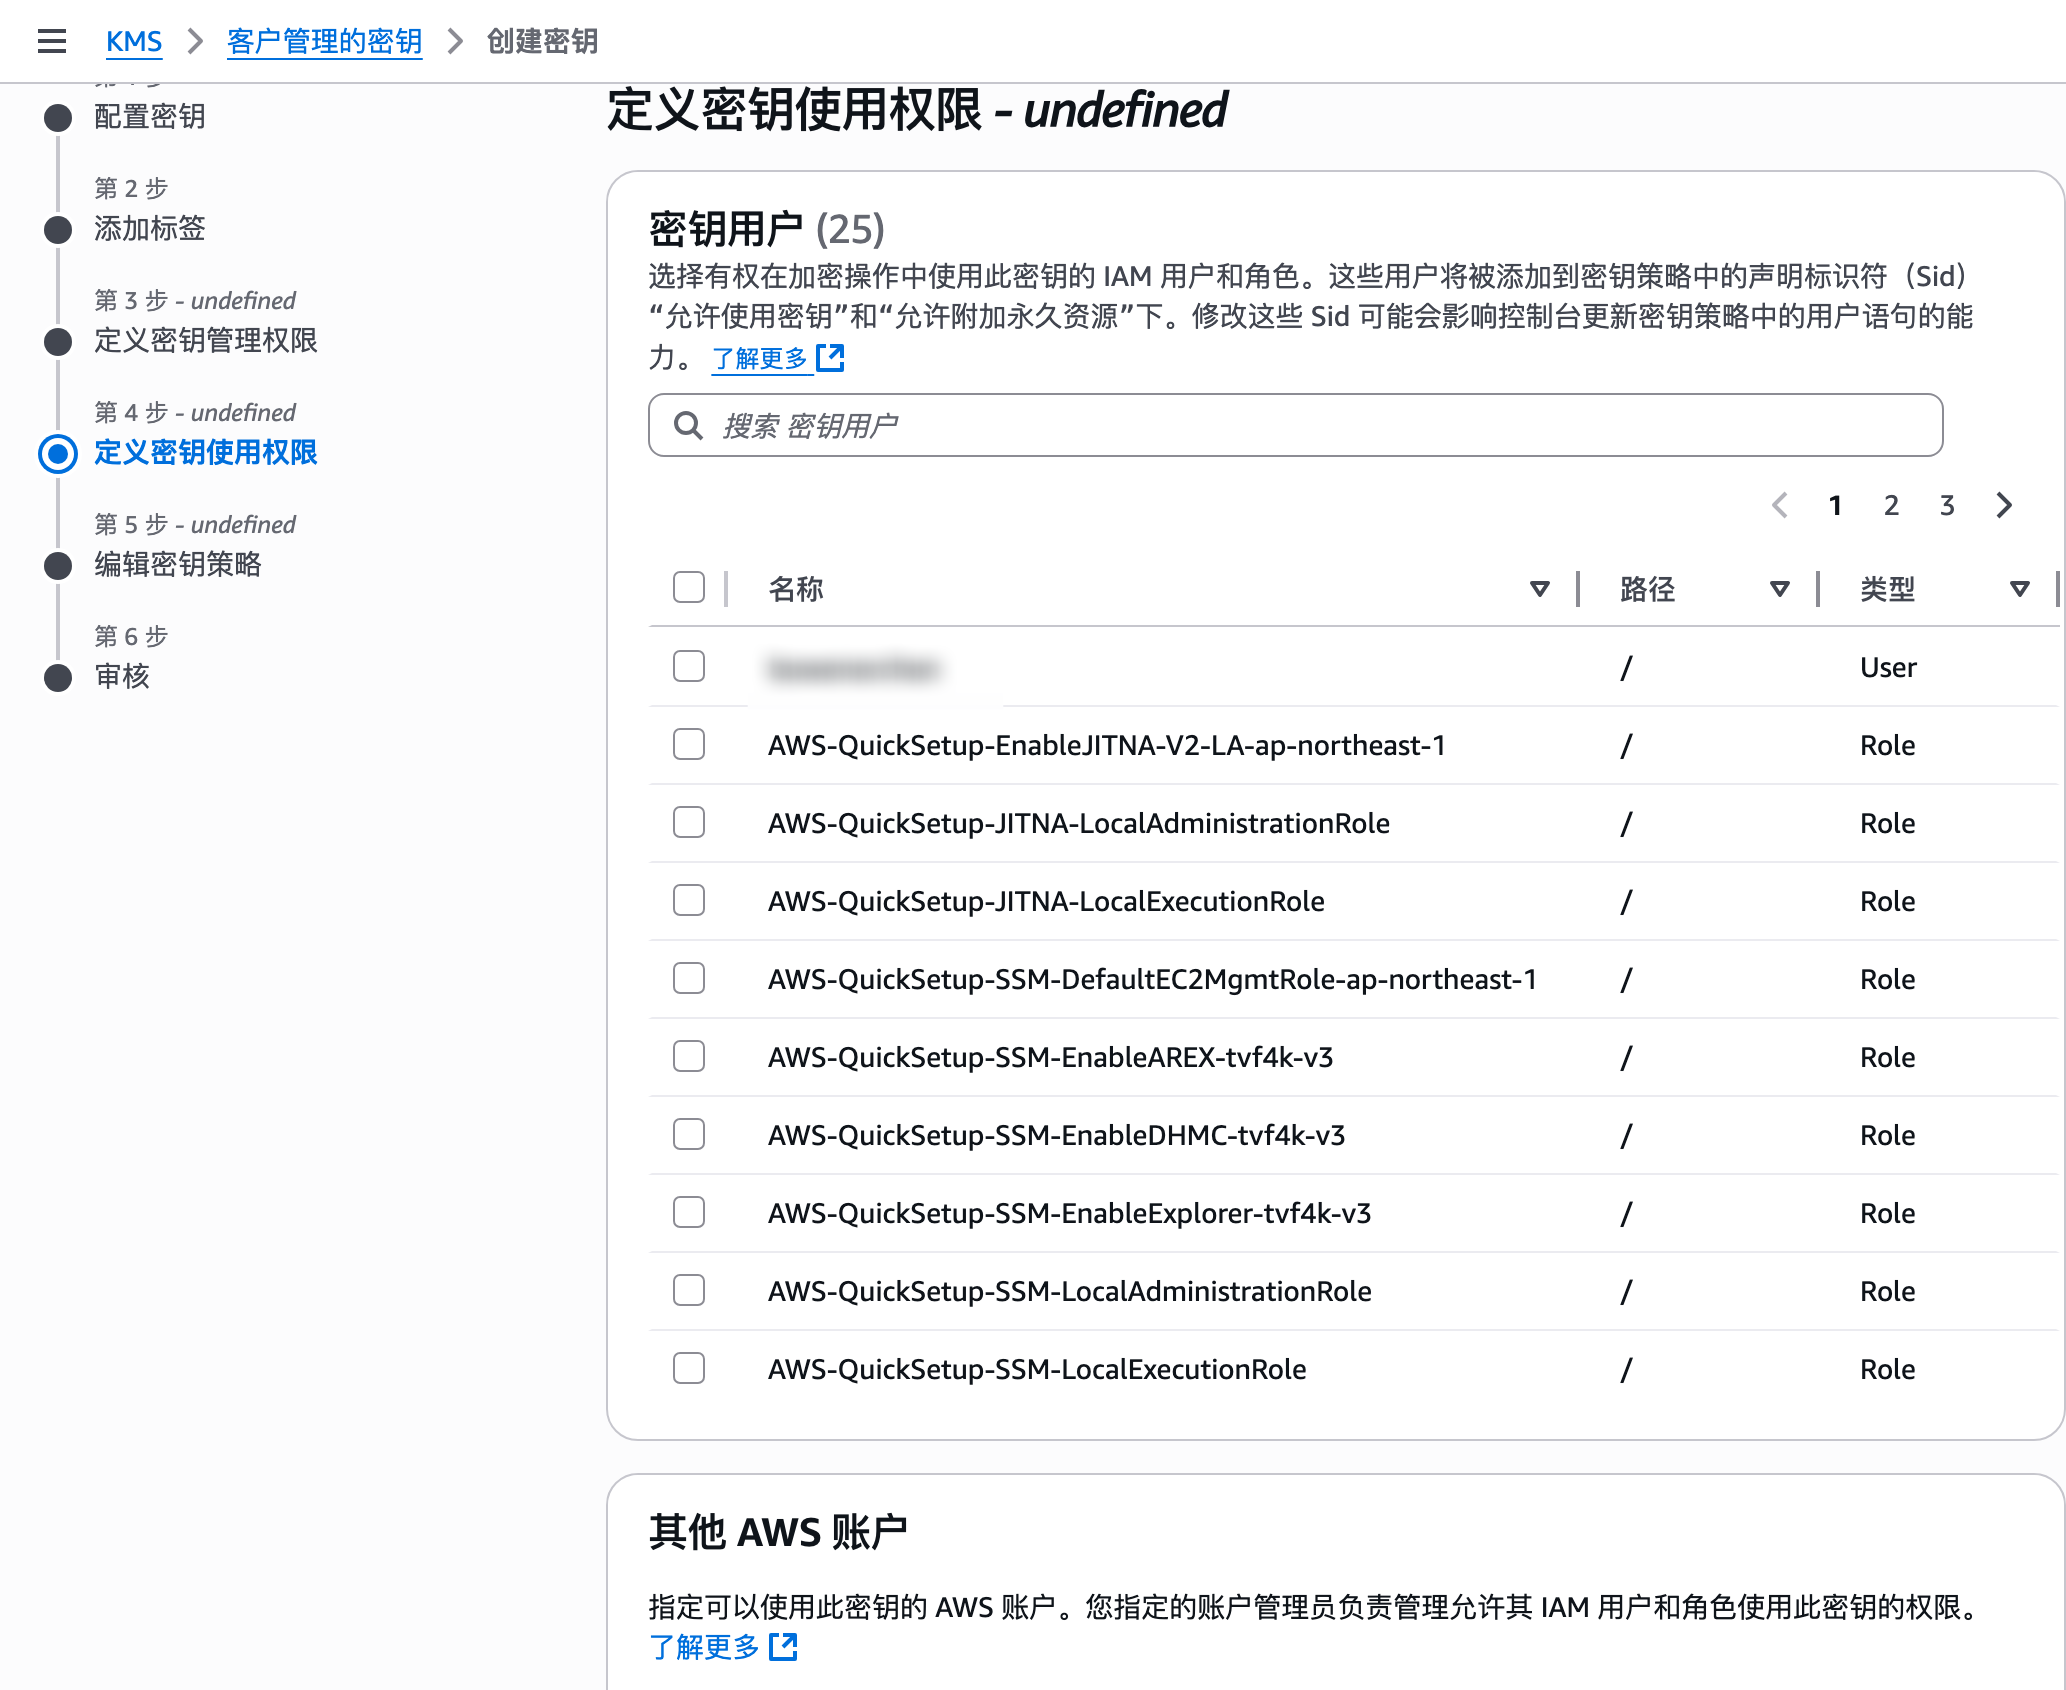Check AWS-QuickSetup-SSM-LocalAdministrationRole role
The height and width of the screenshot is (1690, 2066).
pyautogui.click(x=688, y=1290)
